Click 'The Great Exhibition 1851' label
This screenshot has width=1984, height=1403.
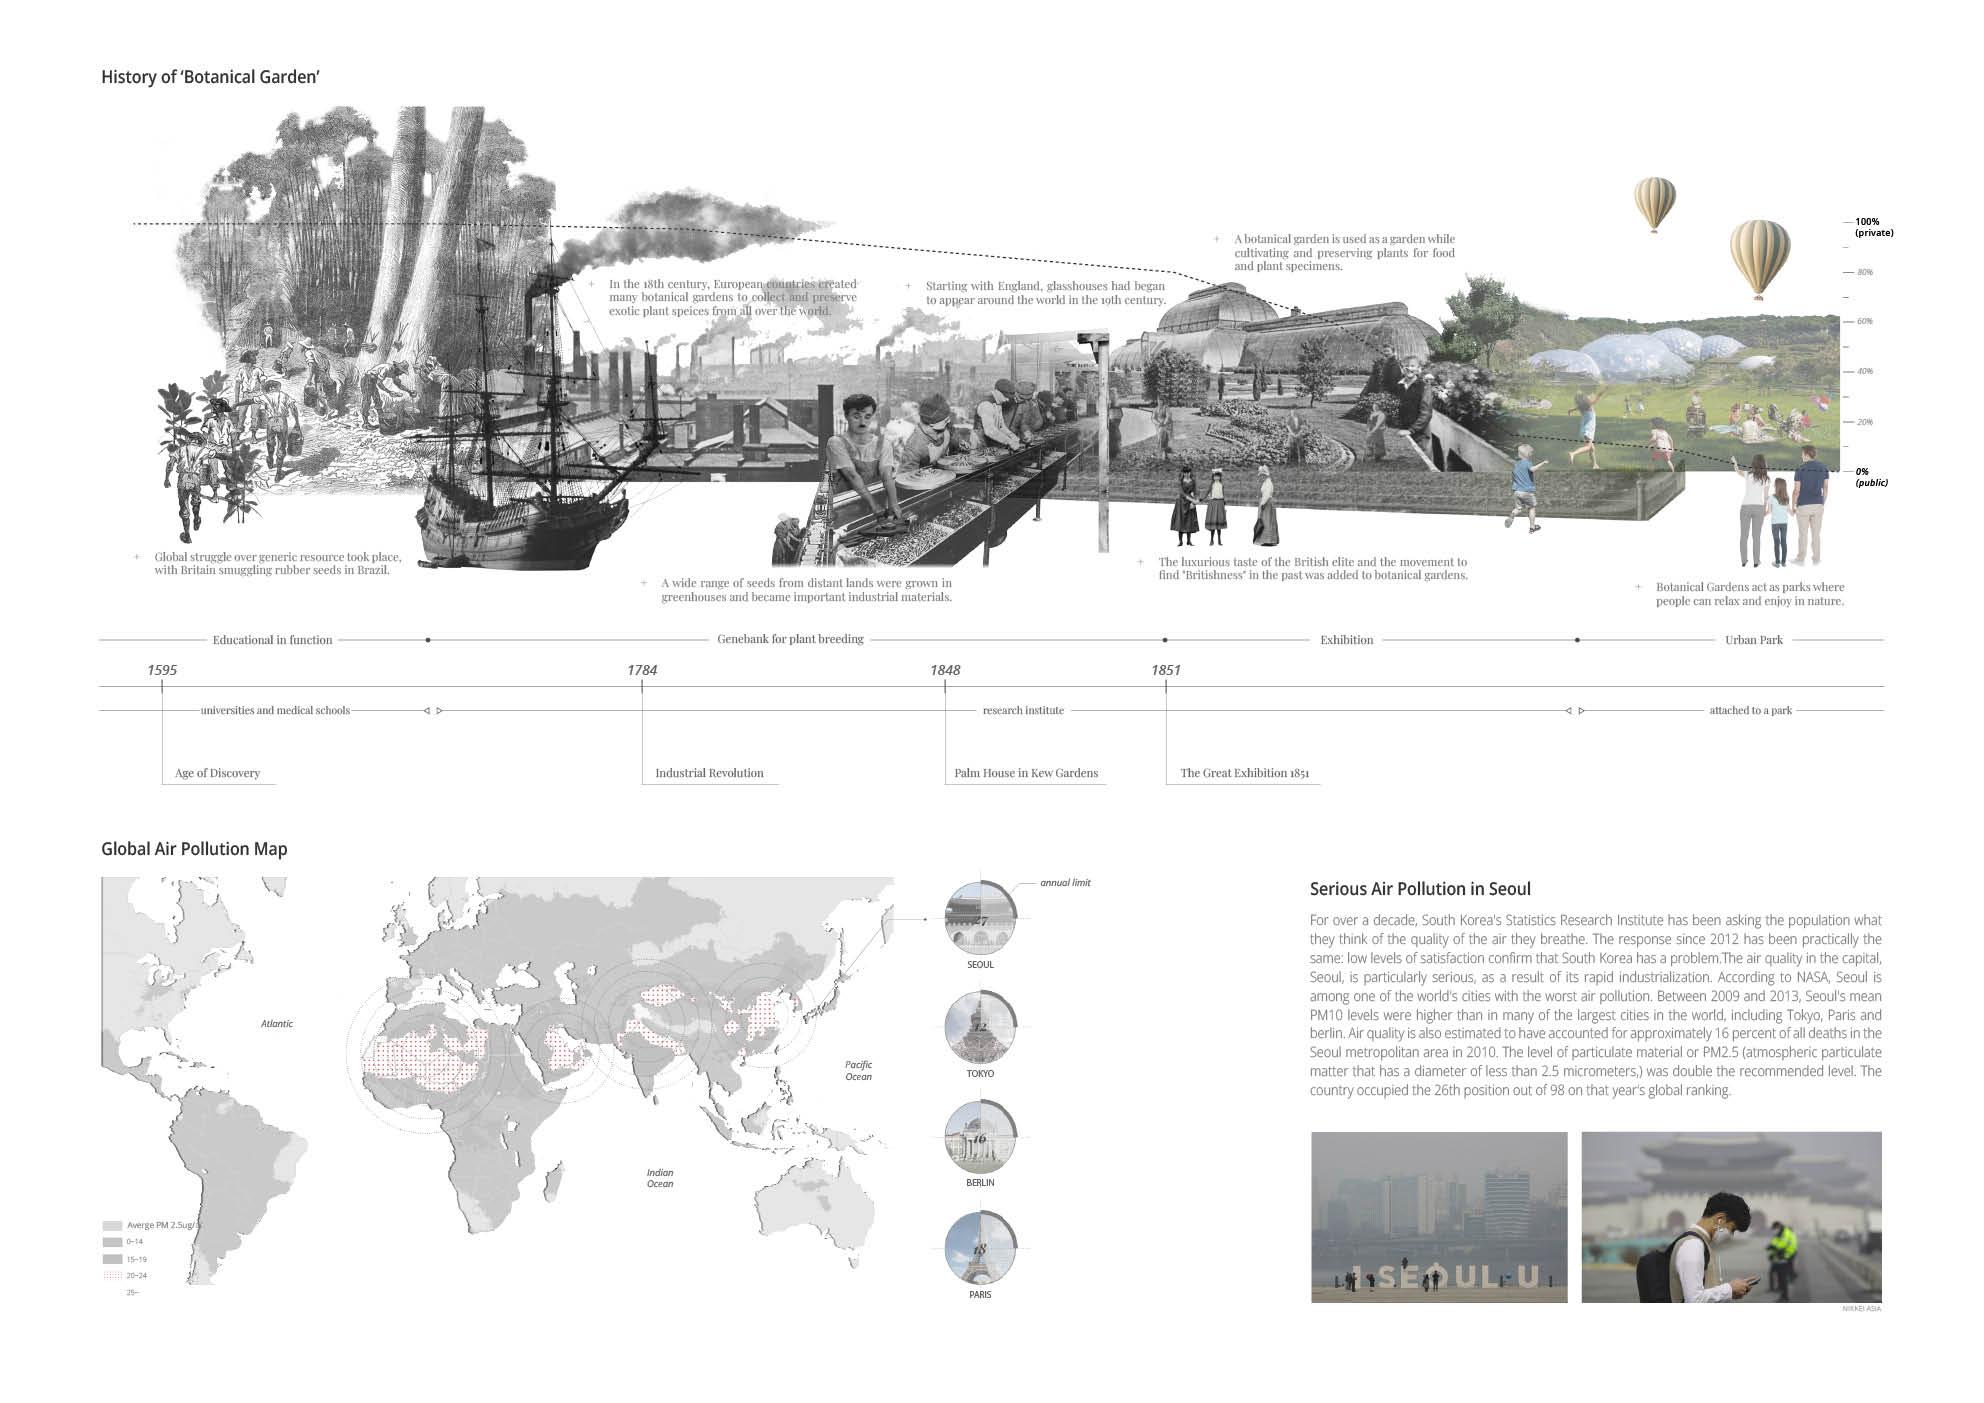coord(1244,773)
